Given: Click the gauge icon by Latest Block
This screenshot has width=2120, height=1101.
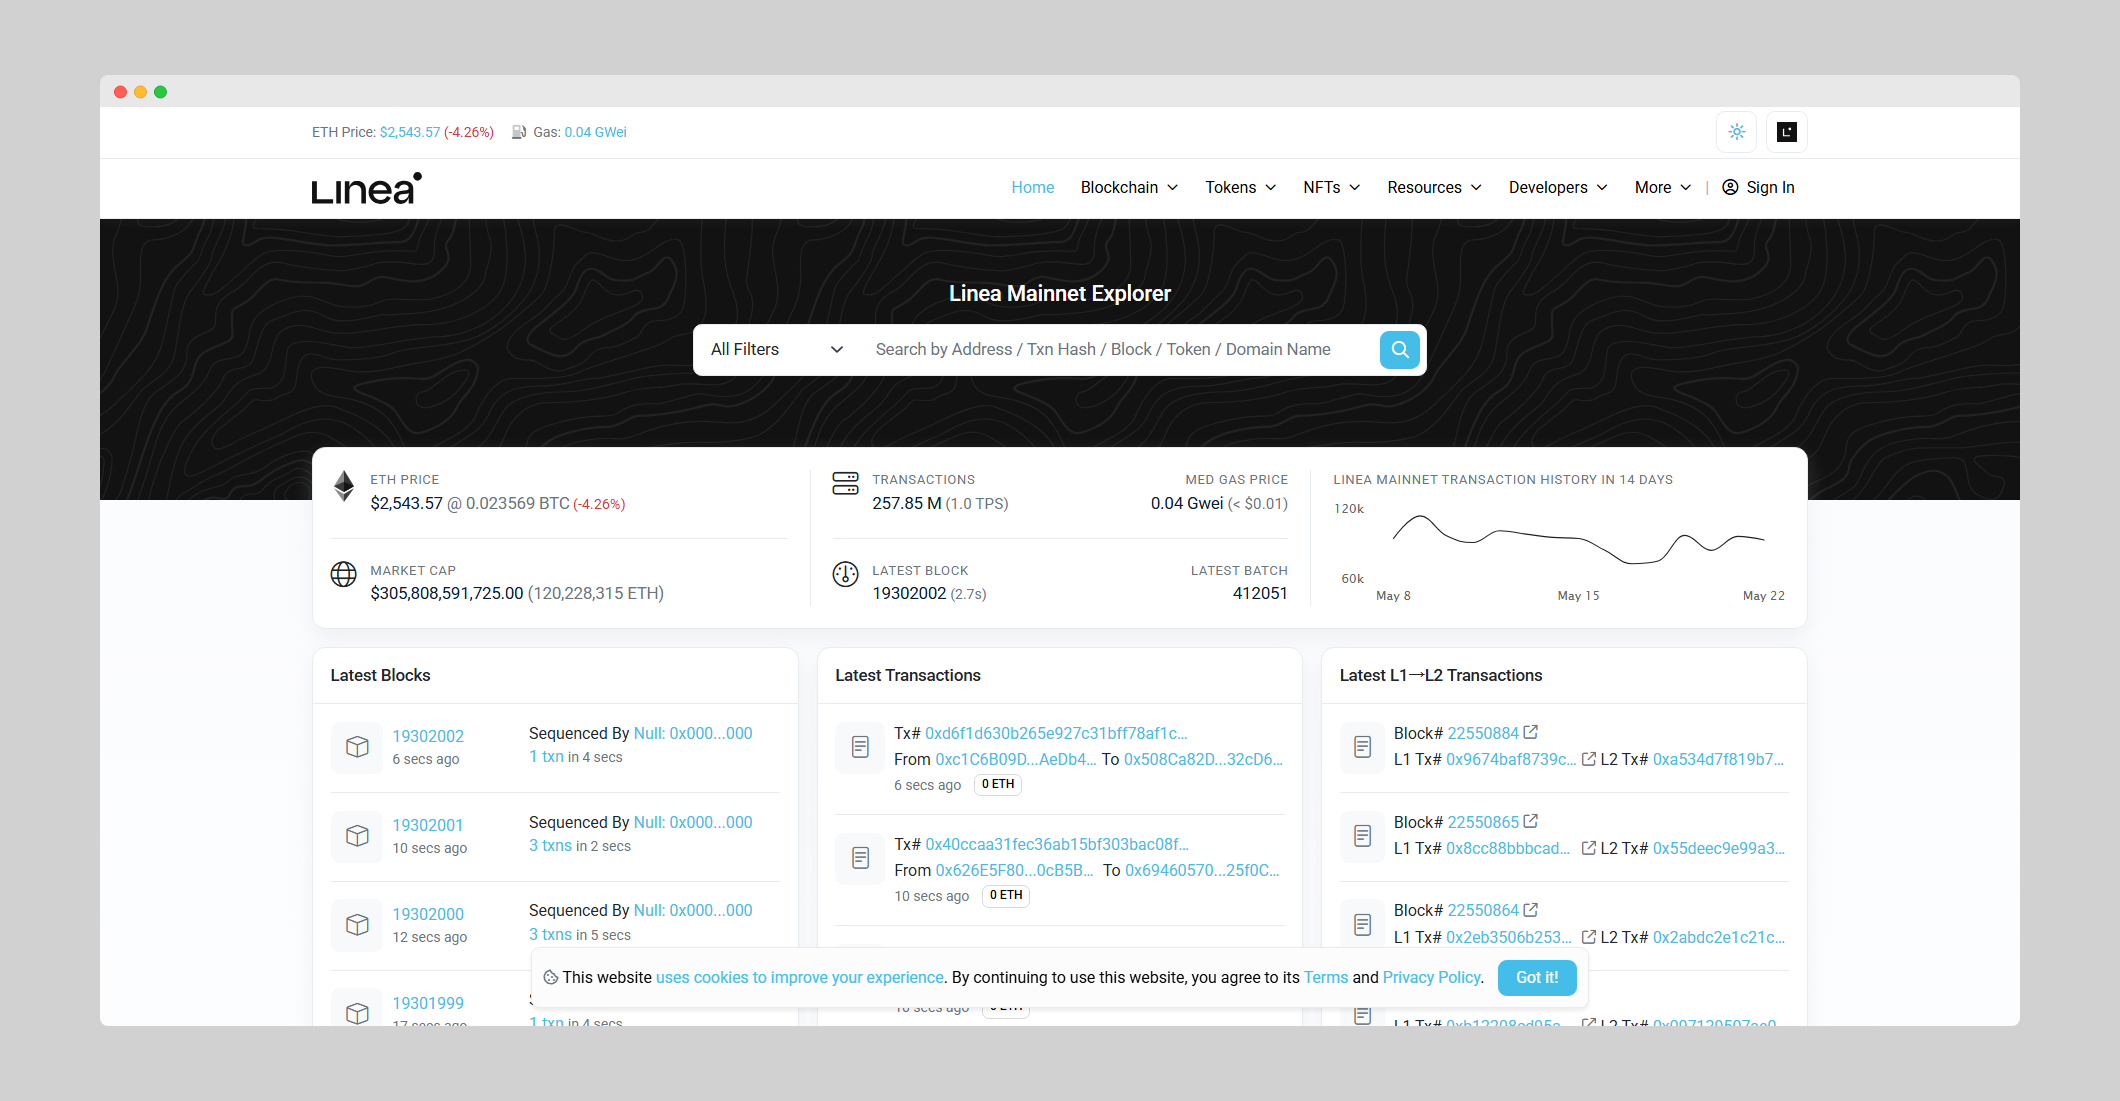Looking at the screenshot, I should click(845, 574).
